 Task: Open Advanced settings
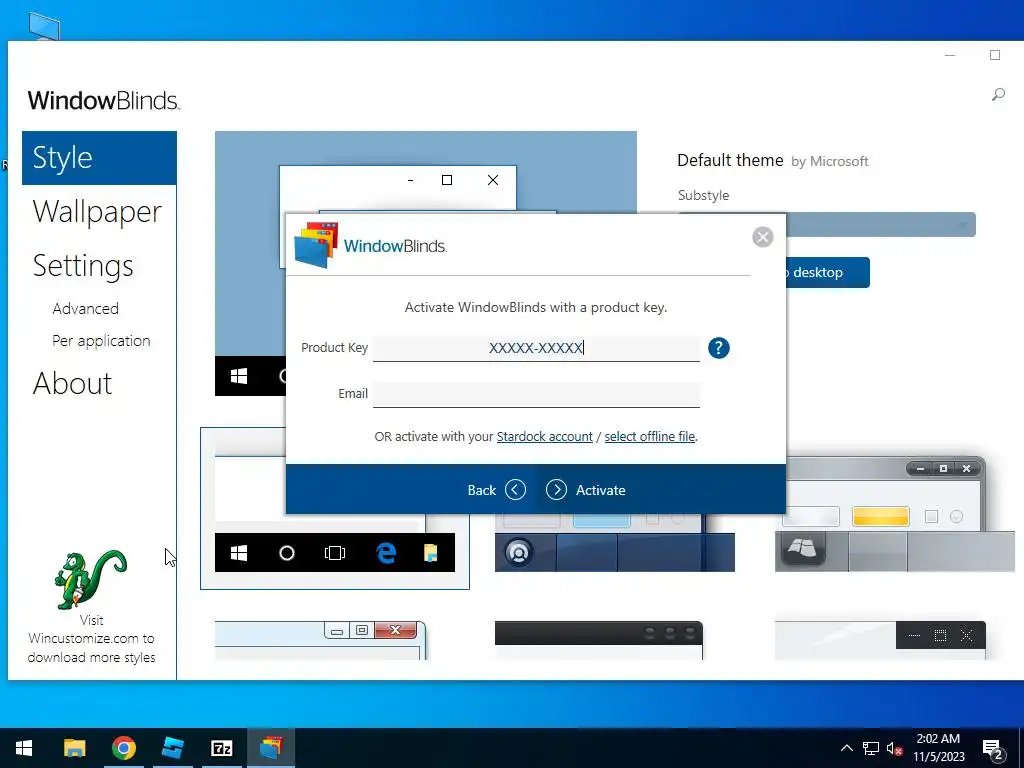pos(86,308)
